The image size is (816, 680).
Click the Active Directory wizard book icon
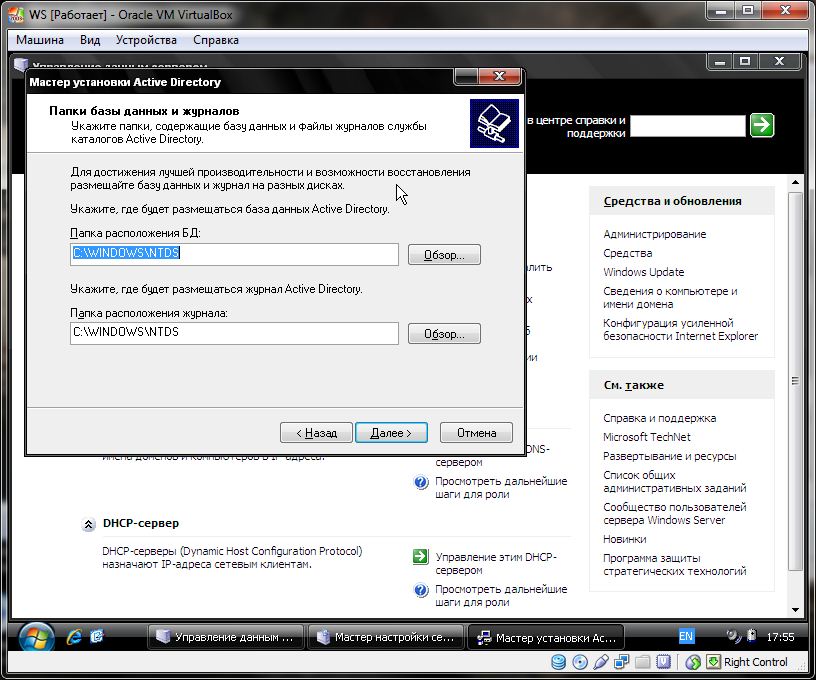[494, 123]
